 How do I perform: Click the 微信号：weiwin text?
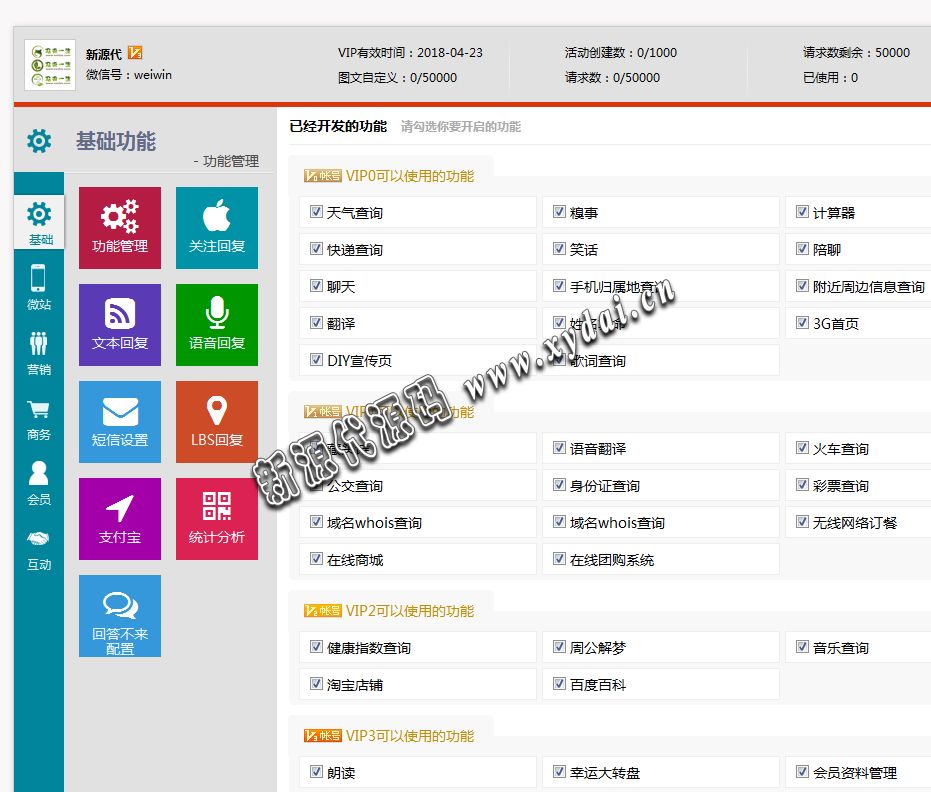[129, 75]
